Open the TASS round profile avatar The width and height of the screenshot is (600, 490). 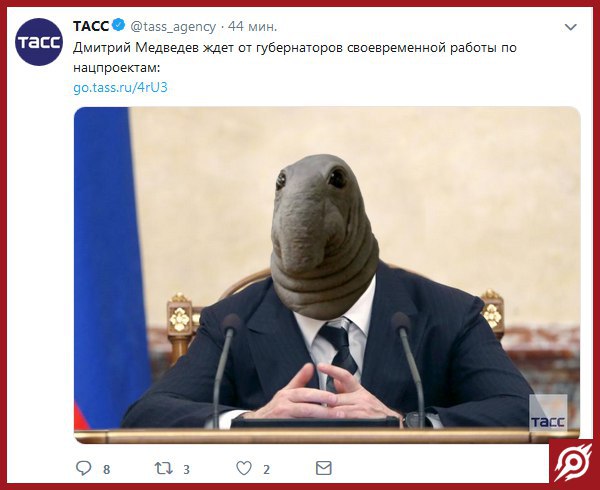coord(39,42)
